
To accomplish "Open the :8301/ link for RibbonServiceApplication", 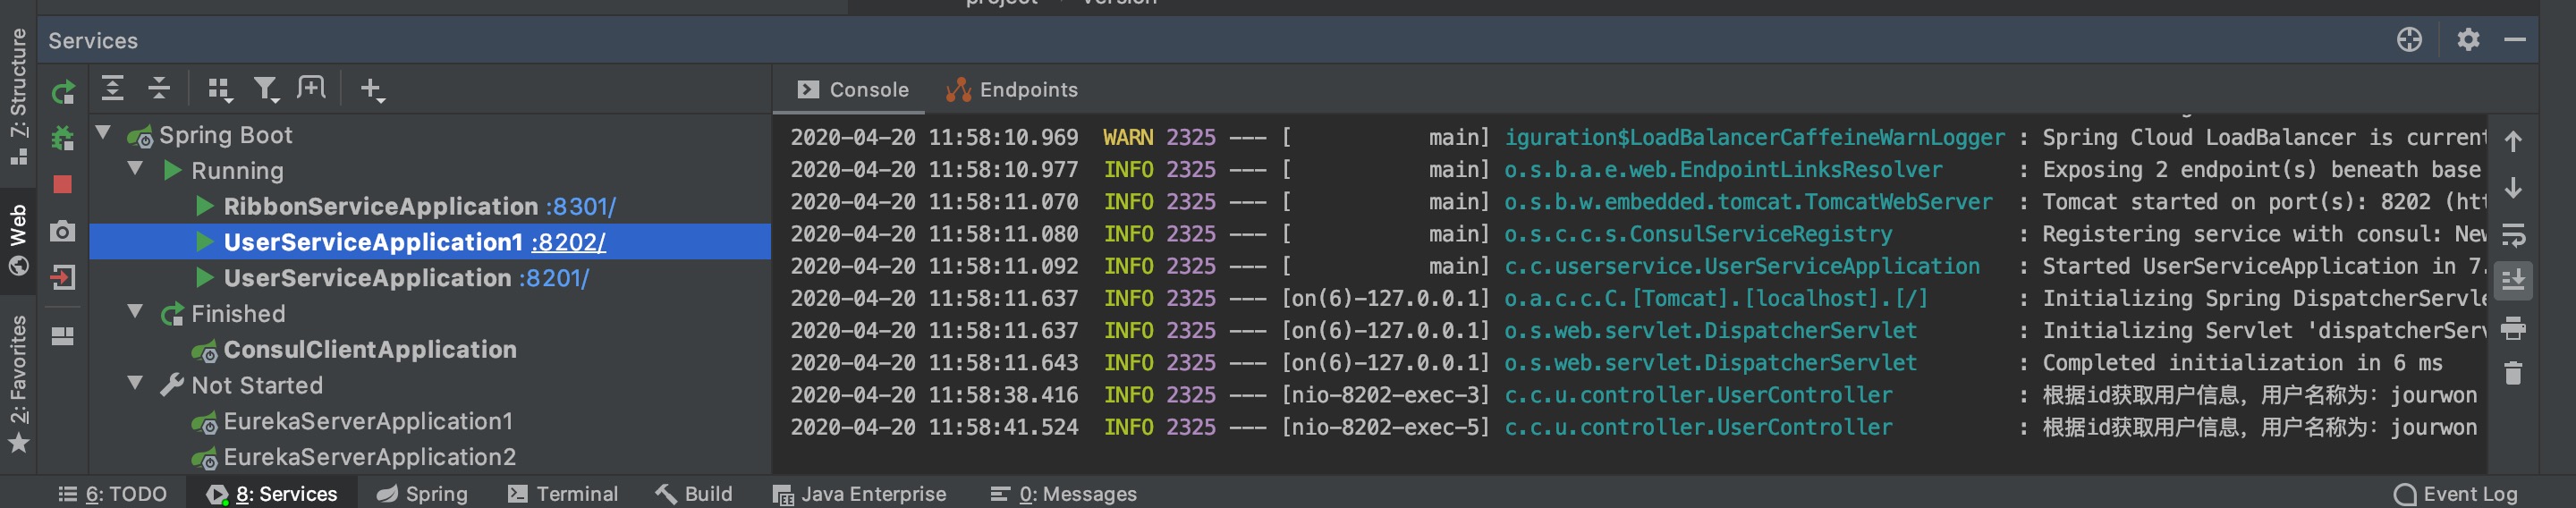I will (580, 206).
